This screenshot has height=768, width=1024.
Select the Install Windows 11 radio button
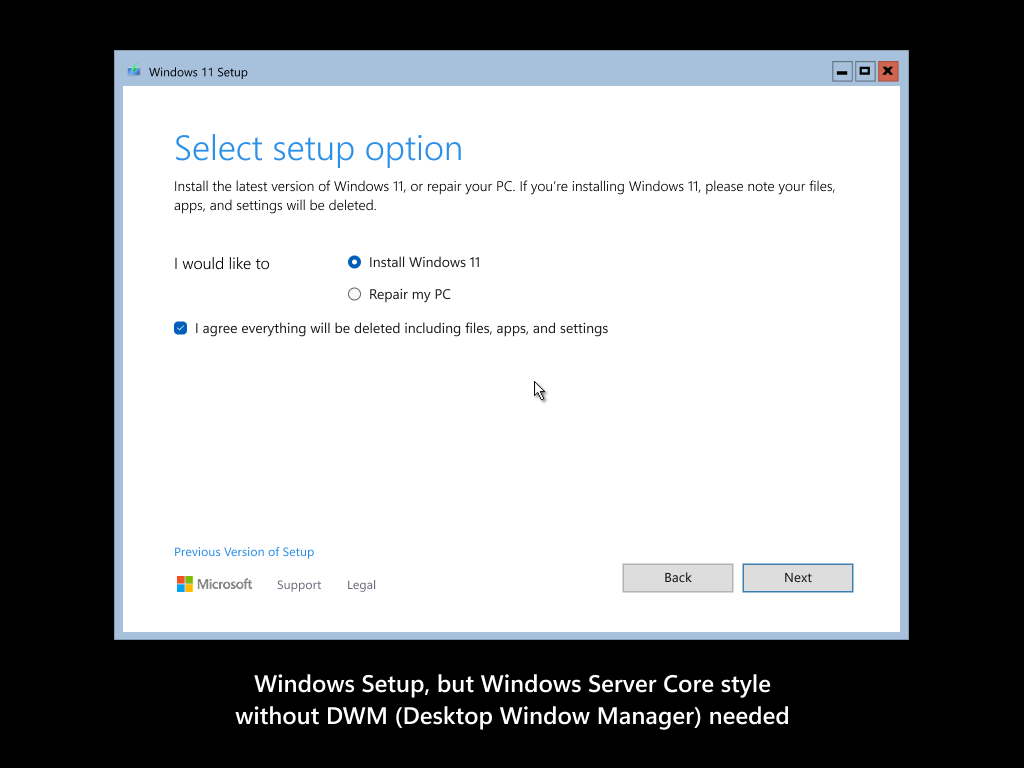point(354,262)
